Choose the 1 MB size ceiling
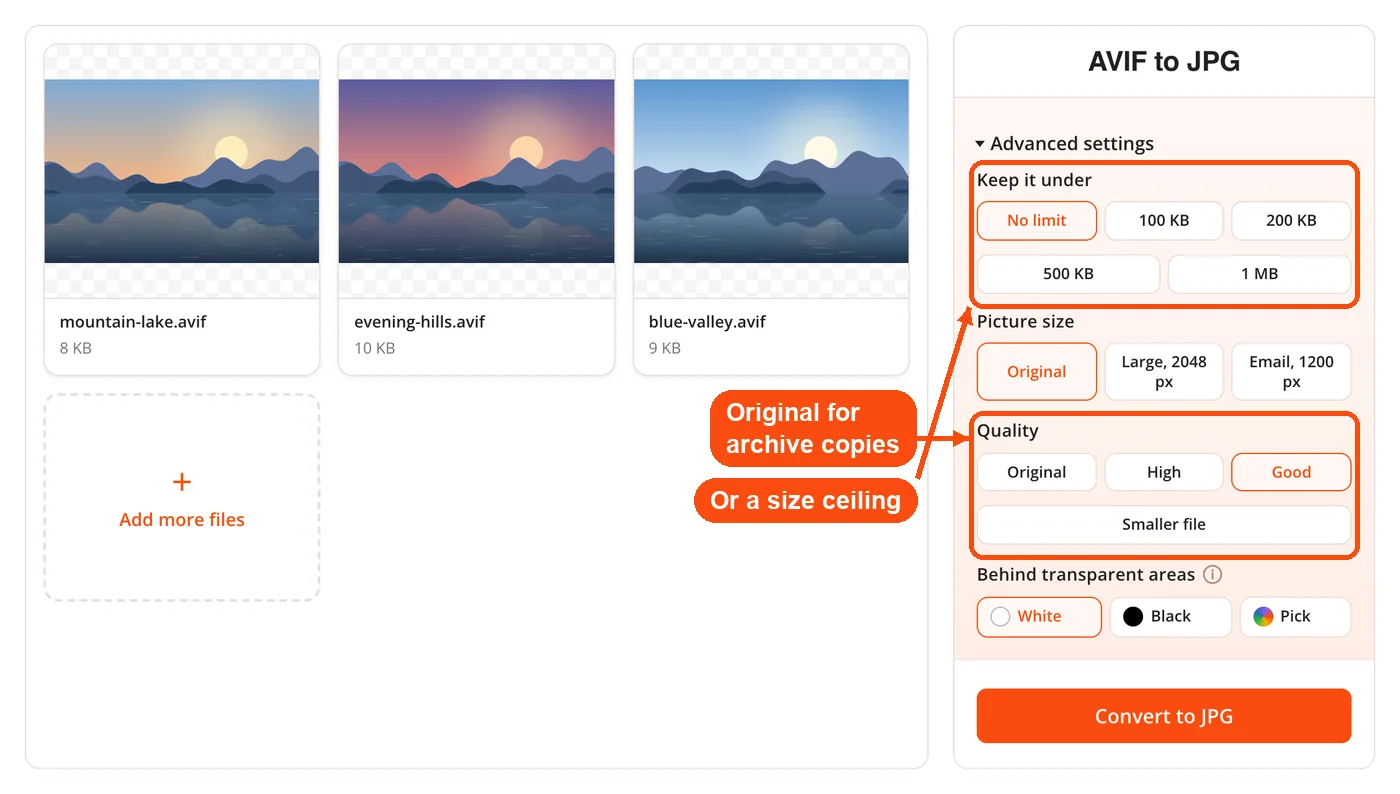The image size is (1400, 794). (x=1260, y=274)
